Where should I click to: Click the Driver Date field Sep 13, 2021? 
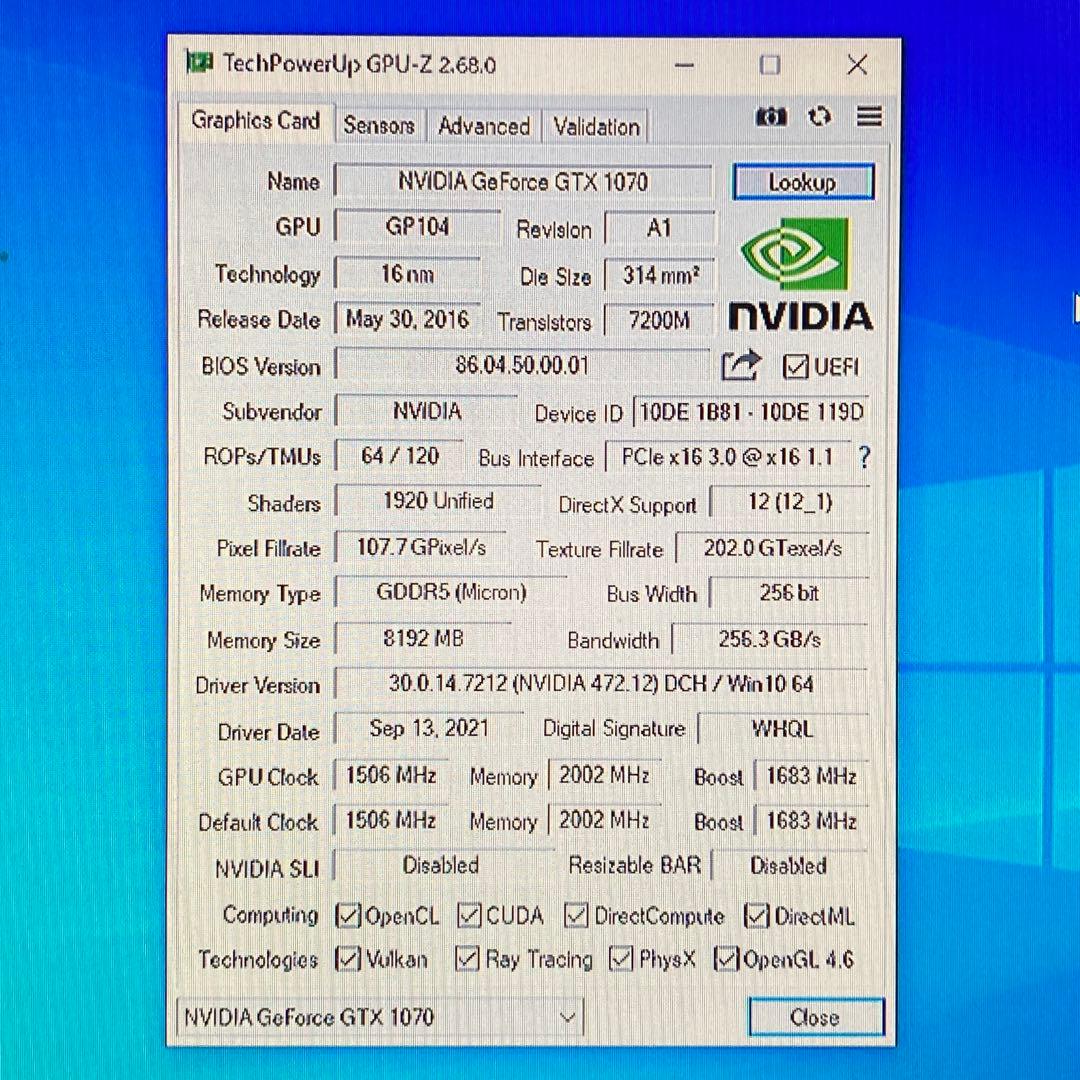tap(429, 729)
